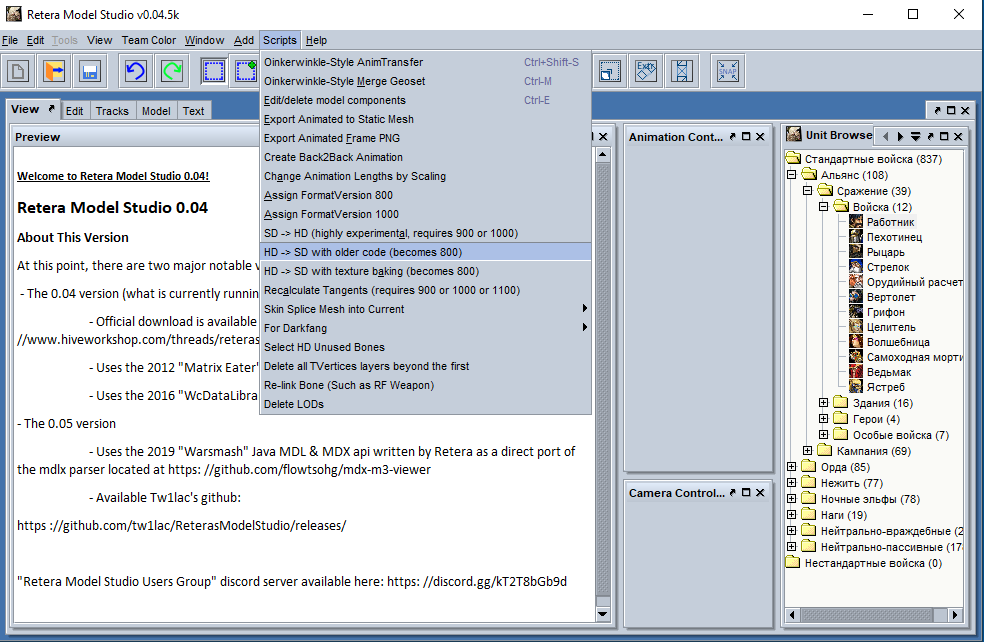Click the Preview vertical scrollbar down arrow

click(602, 614)
